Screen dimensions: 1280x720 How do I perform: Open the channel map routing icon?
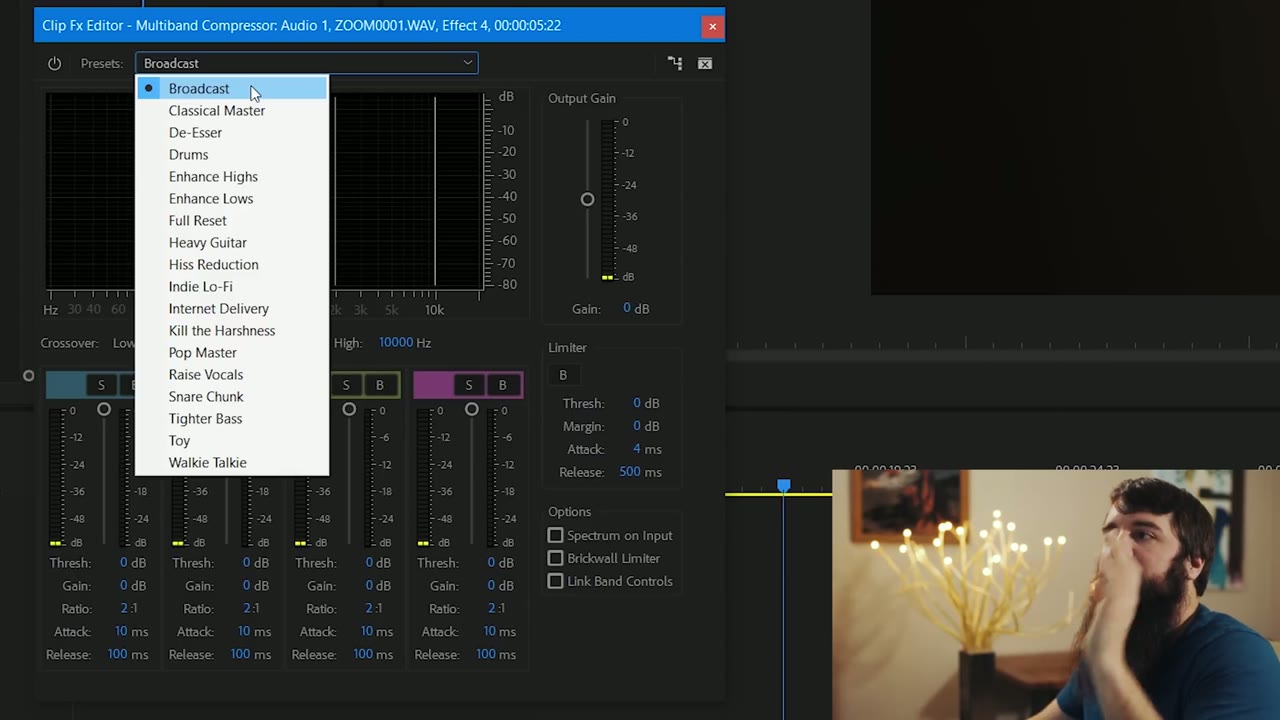tap(675, 63)
